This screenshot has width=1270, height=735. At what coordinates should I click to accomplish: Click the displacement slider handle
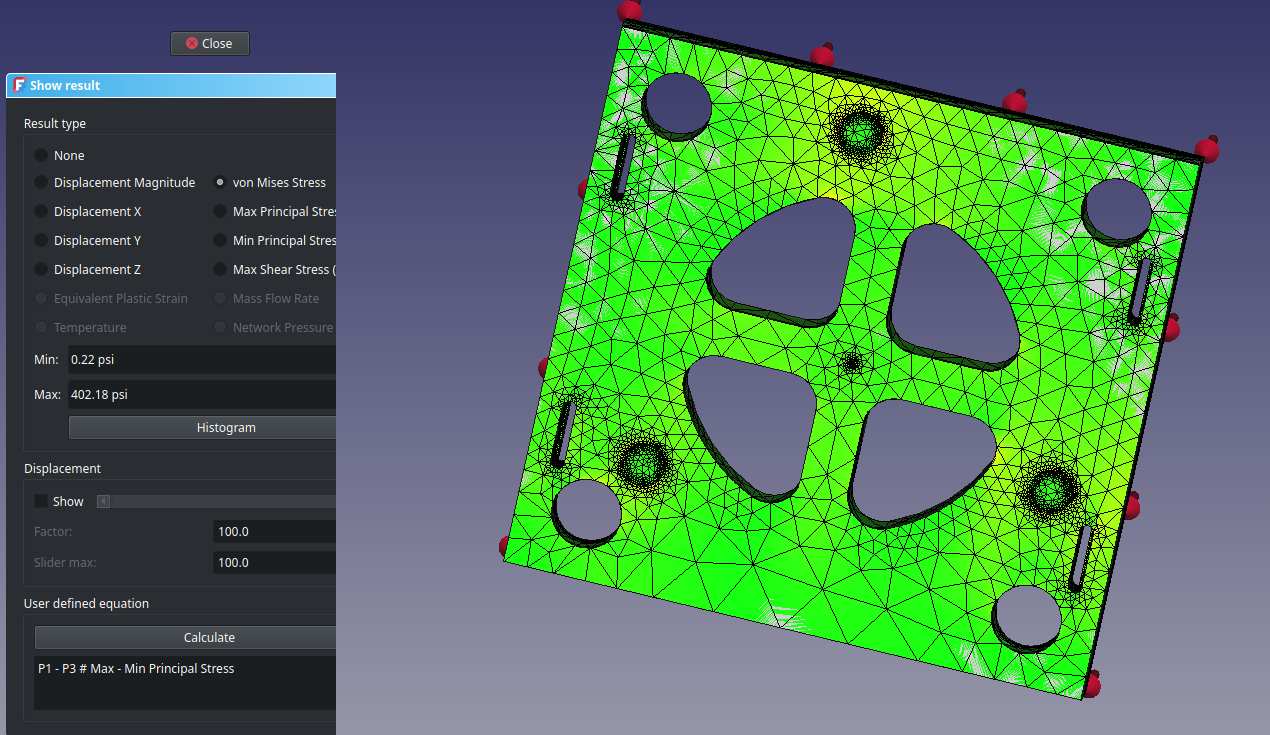click(x=103, y=502)
